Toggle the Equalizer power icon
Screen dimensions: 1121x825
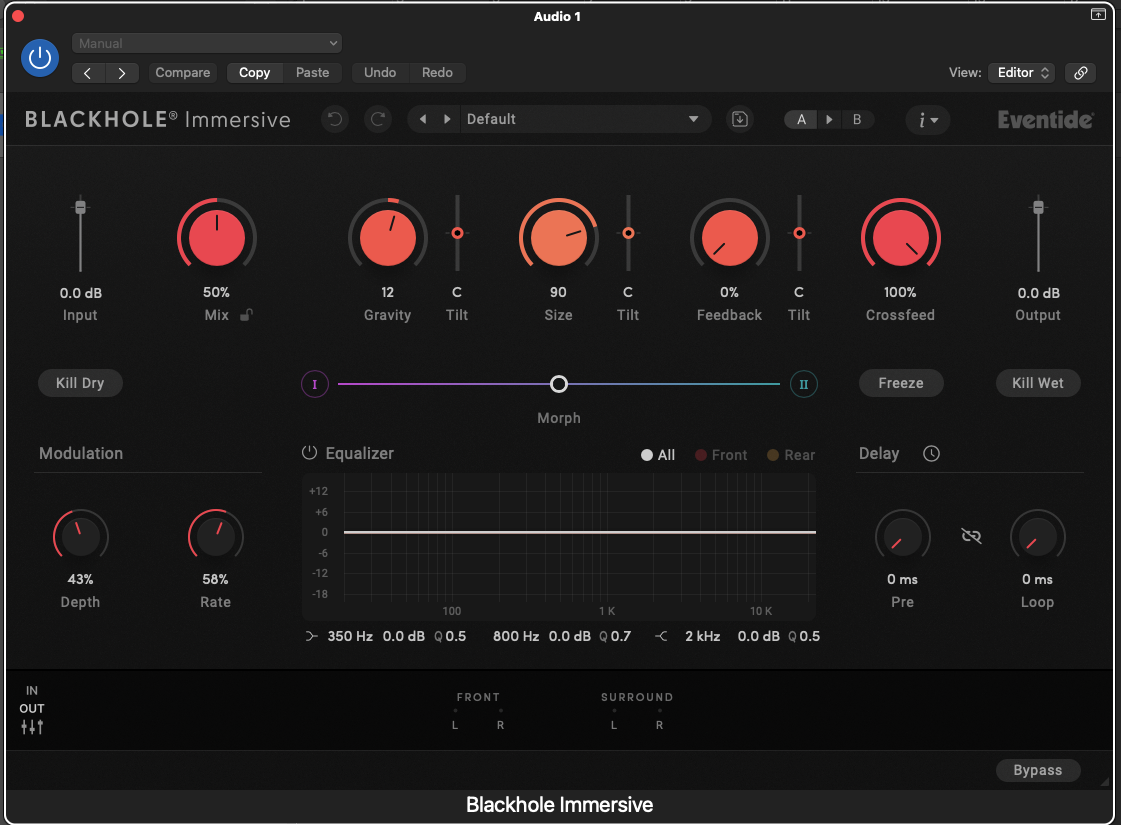point(309,453)
